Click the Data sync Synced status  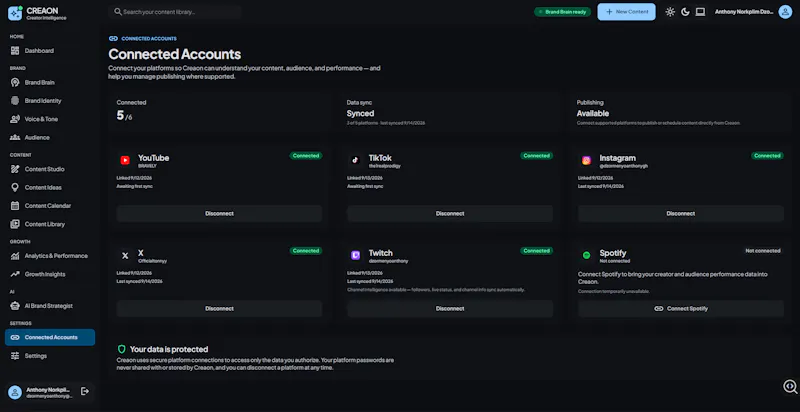(x=360, y=114)
